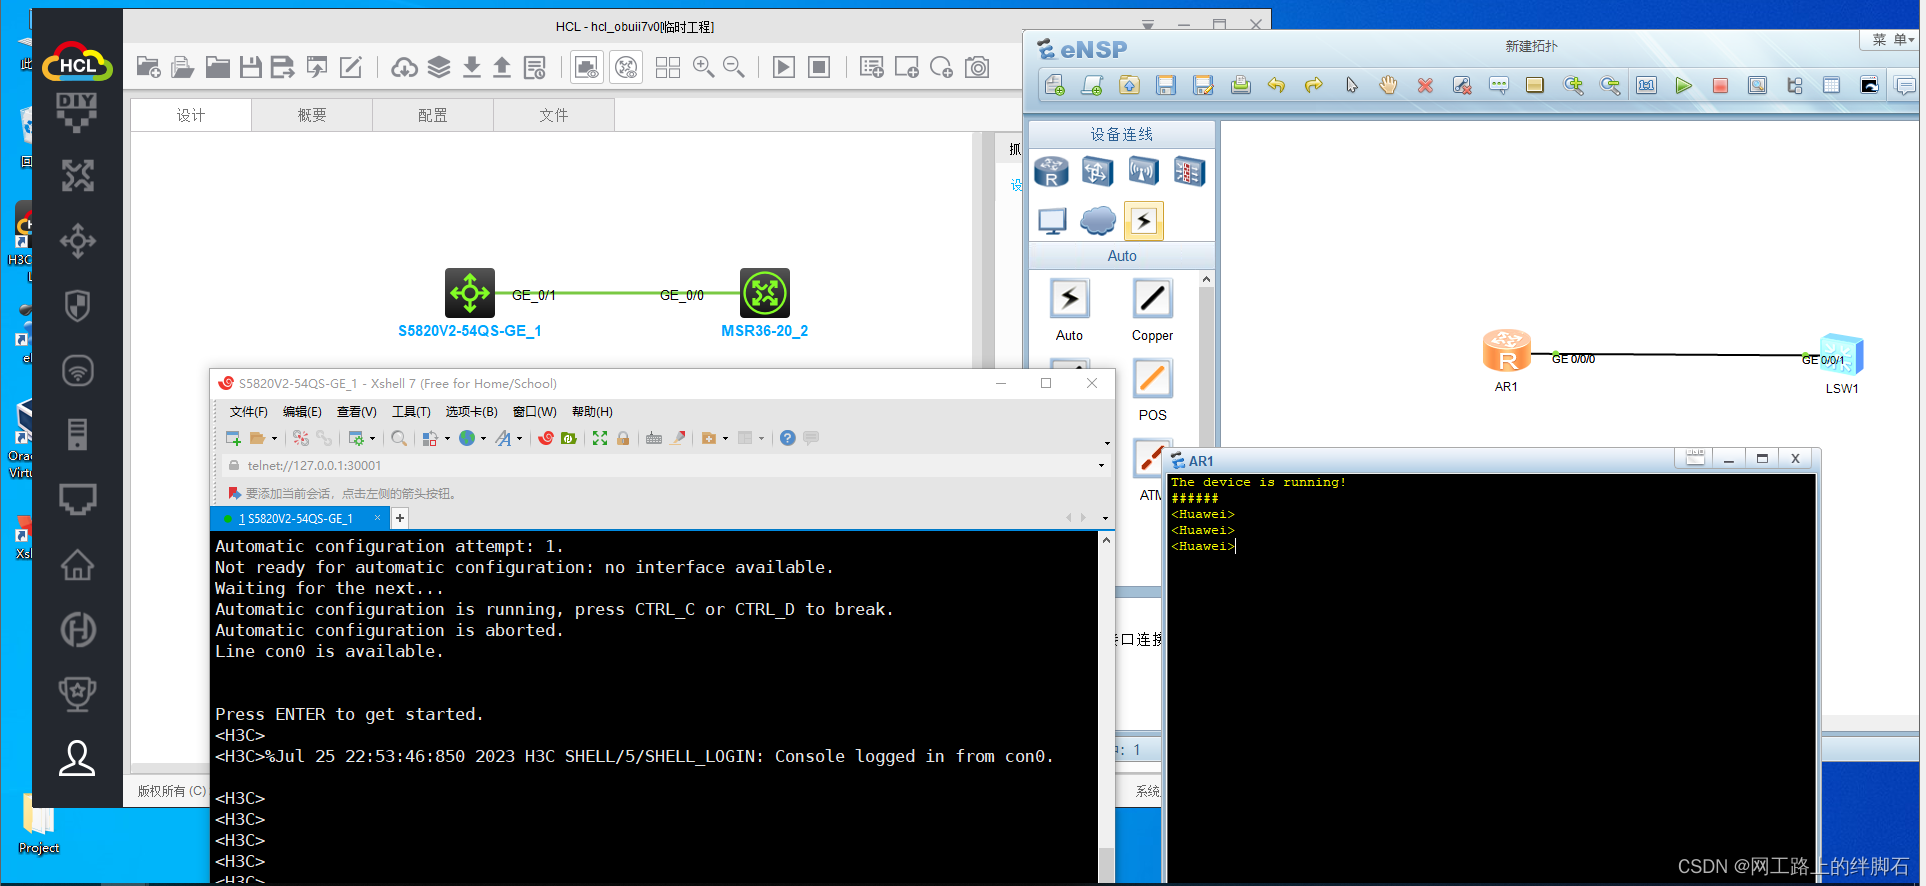Click the telnet://127.0.0.1:30001 address field in Xshell
Viewport: 1926px width, 886px height.
tap(660, 466)
